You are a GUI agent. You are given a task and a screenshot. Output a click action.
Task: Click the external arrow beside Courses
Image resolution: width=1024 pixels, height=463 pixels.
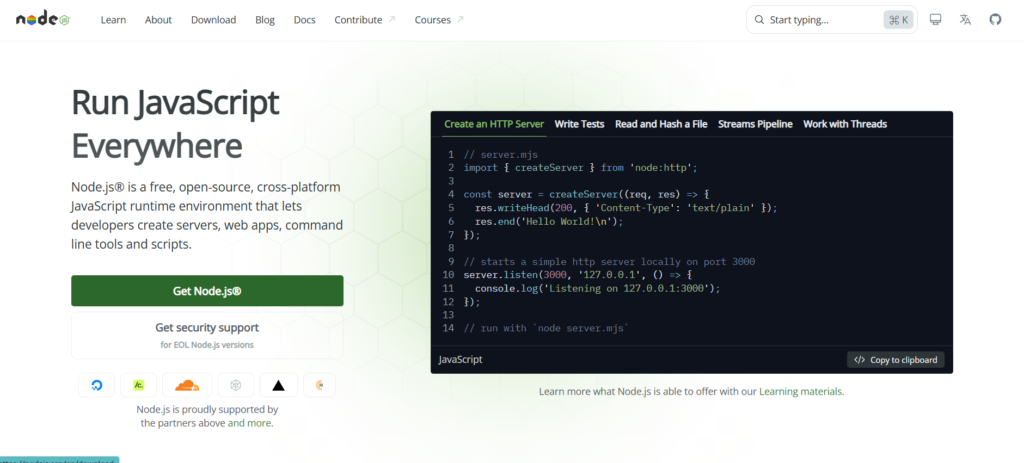coord(460,20)
